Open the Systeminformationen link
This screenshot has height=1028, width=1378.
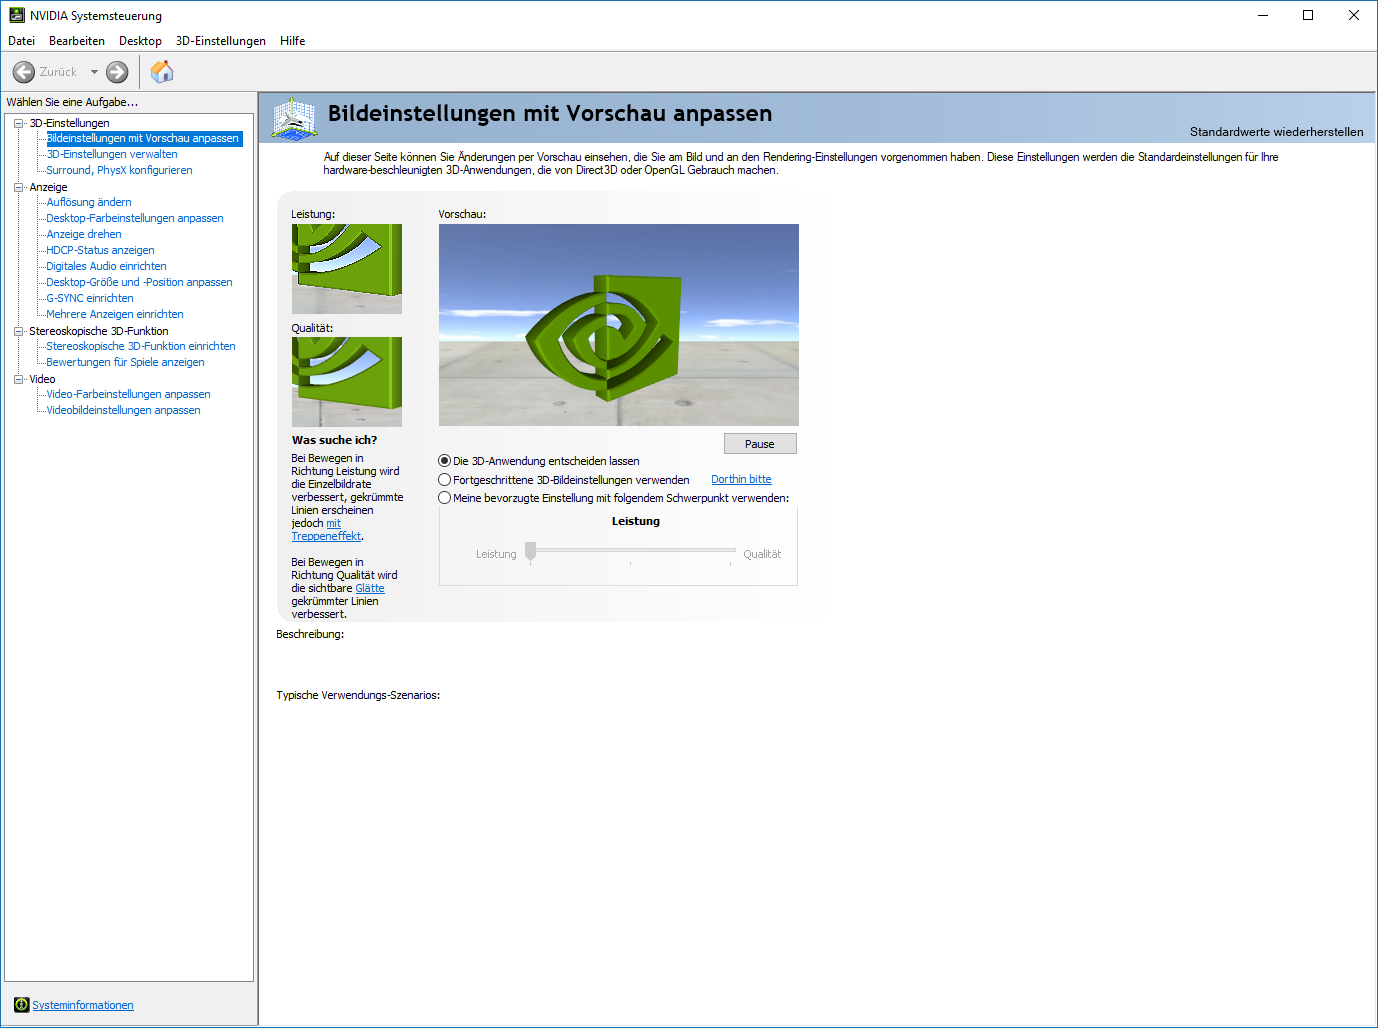(83, 1005)
